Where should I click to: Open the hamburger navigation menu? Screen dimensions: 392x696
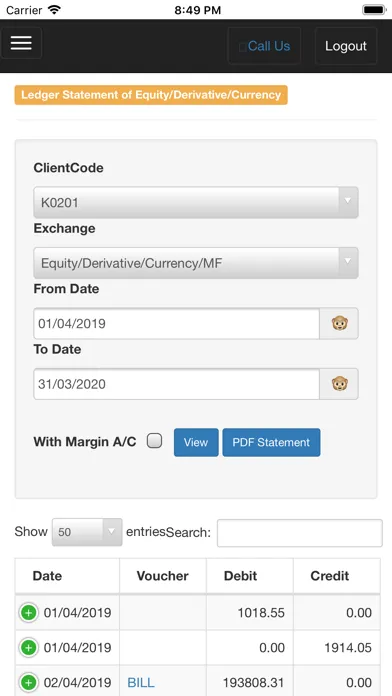point(21,43)
